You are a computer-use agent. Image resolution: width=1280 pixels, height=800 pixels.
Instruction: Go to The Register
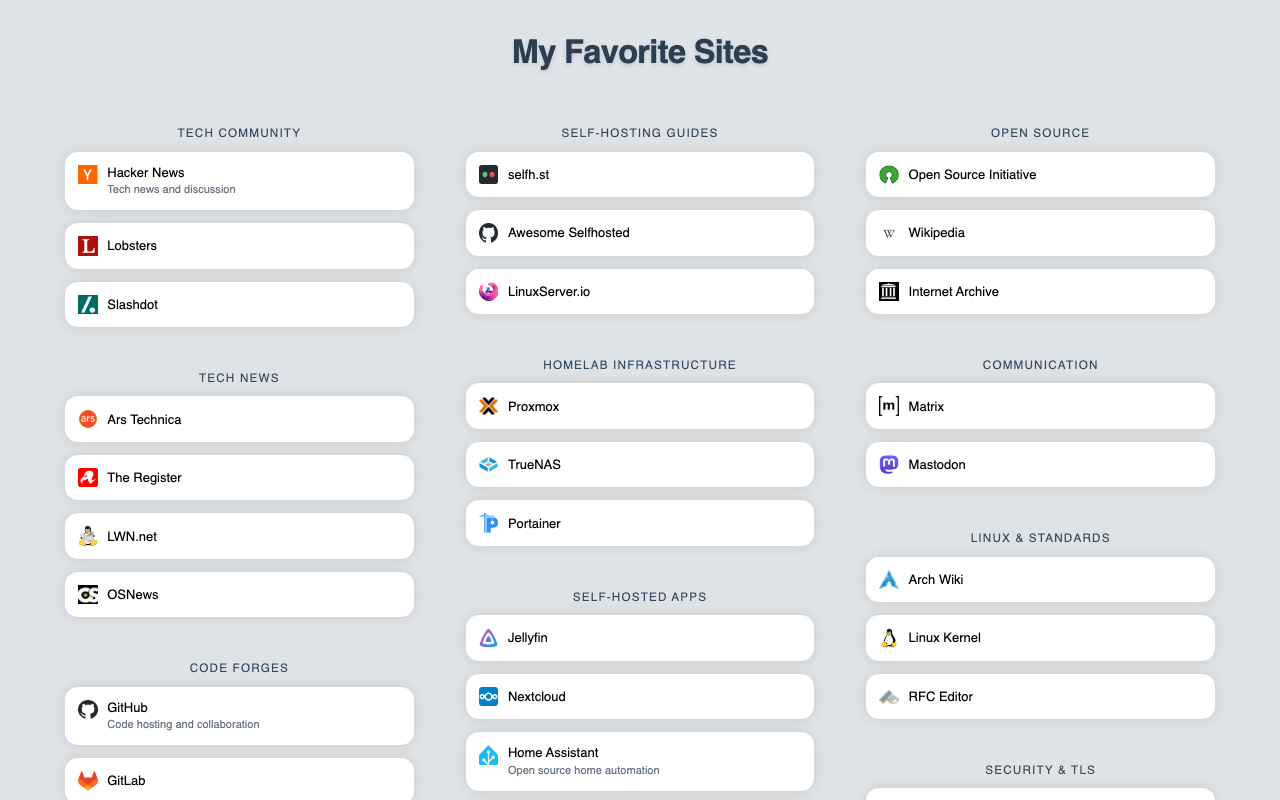pos(239,478)
